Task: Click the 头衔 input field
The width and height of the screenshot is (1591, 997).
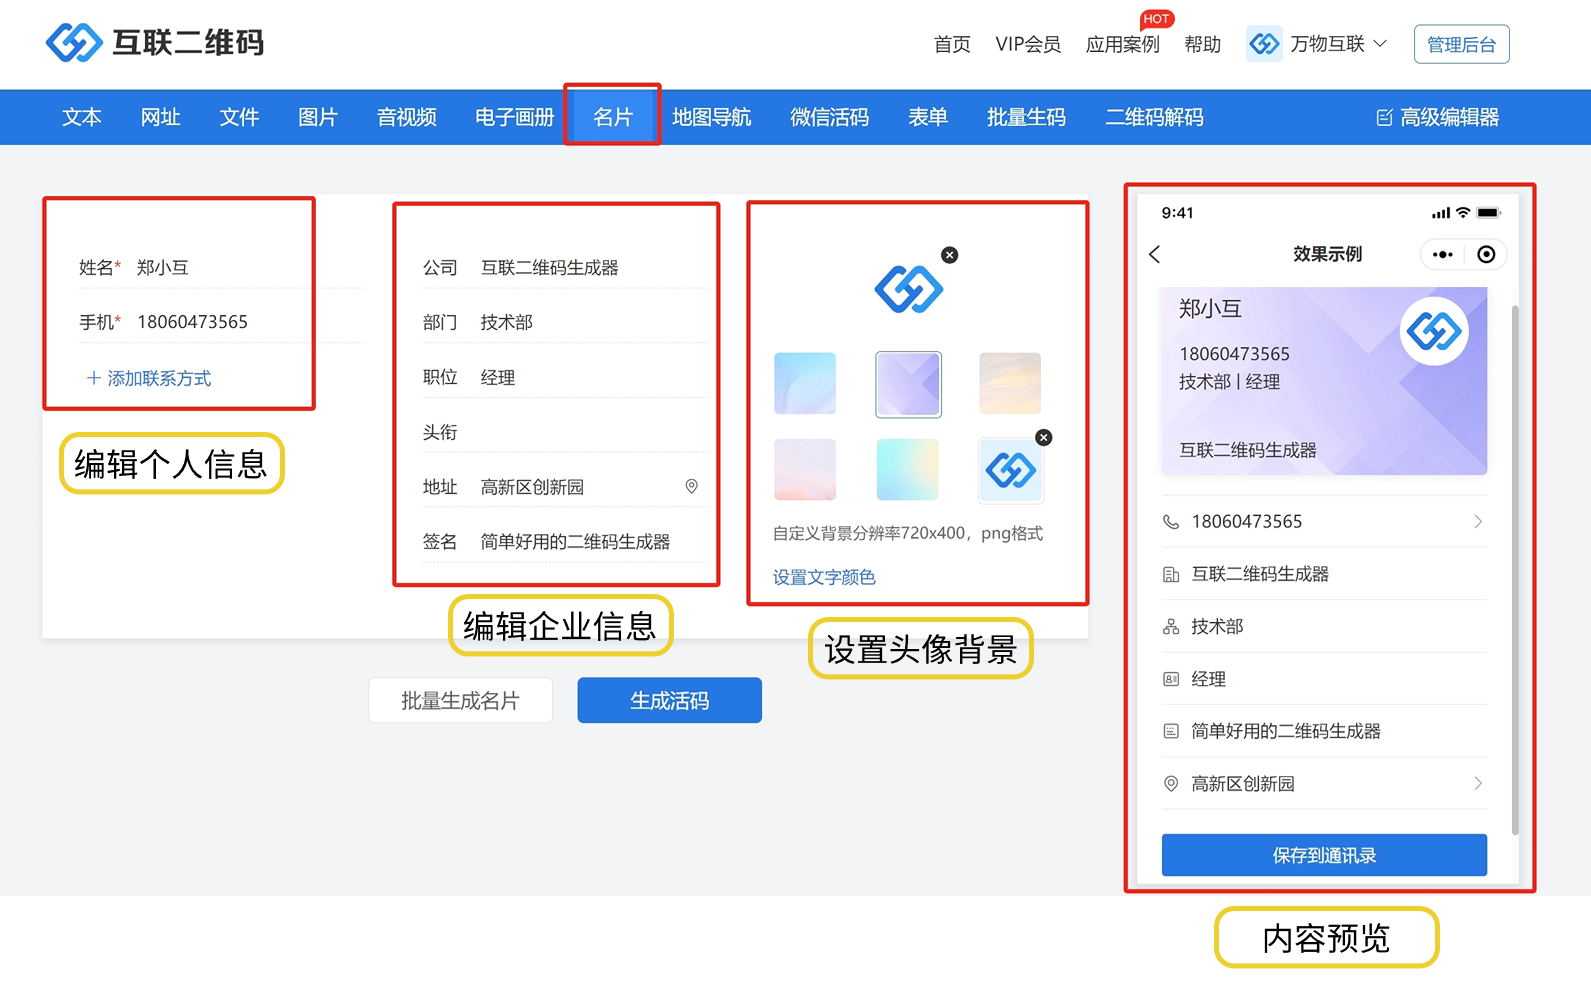Action: tap(590, 432)
